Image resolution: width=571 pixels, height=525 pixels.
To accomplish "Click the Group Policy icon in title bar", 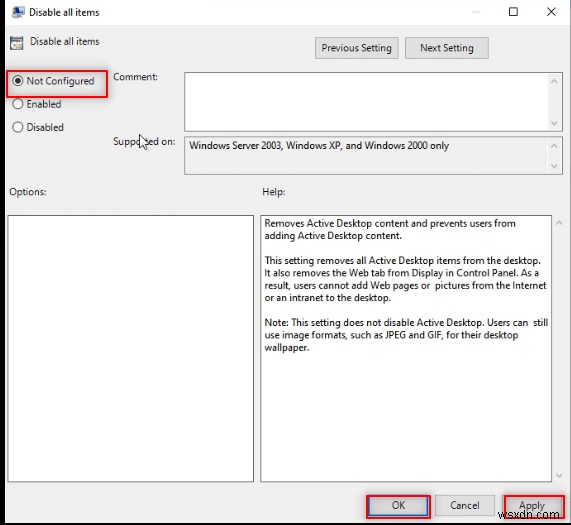I will click(x=18, y=12).
